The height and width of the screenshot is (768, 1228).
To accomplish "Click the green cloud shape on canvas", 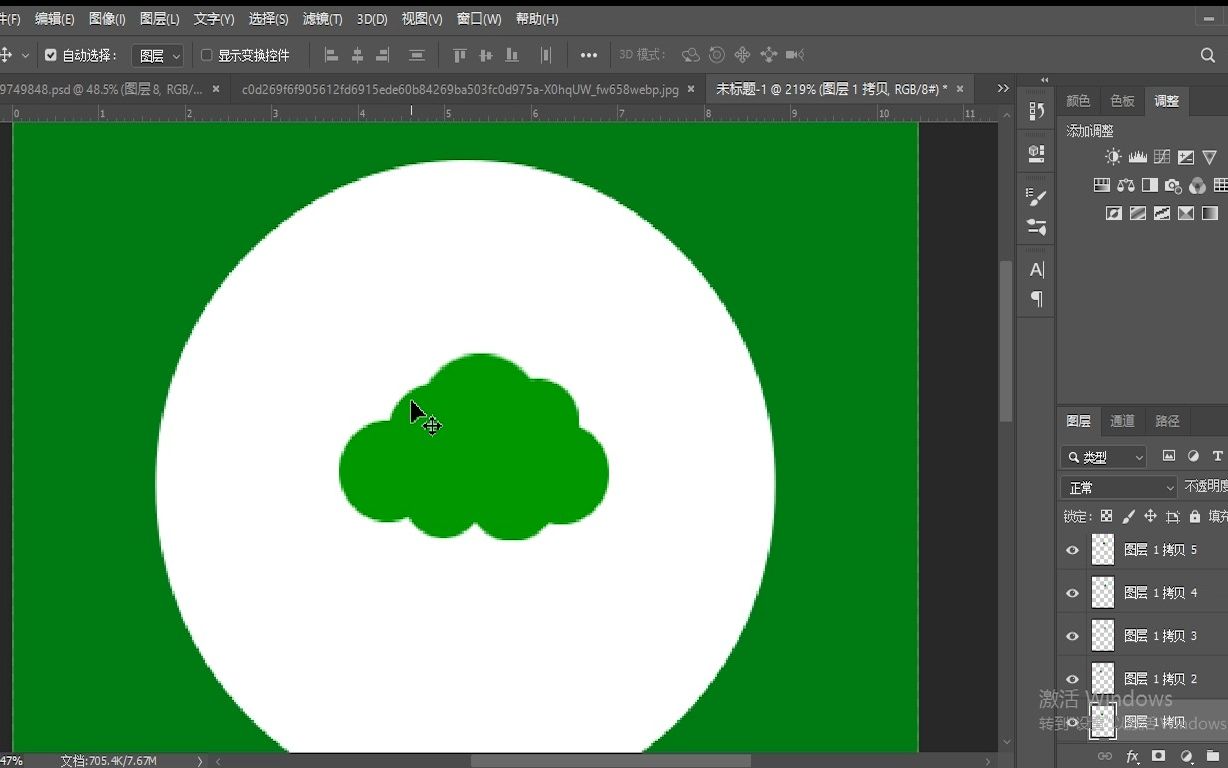I will pos(474,447).
